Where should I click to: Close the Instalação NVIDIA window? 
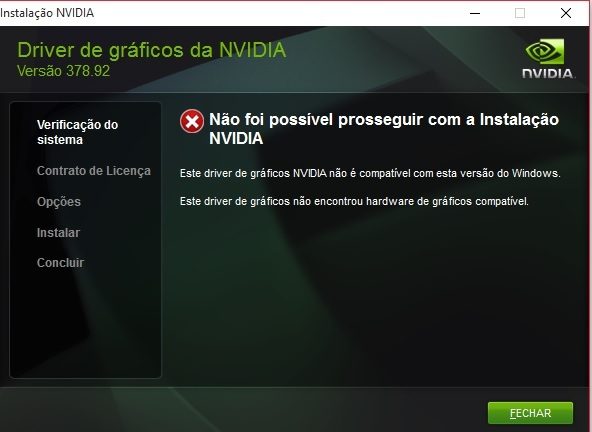[566, 13]
